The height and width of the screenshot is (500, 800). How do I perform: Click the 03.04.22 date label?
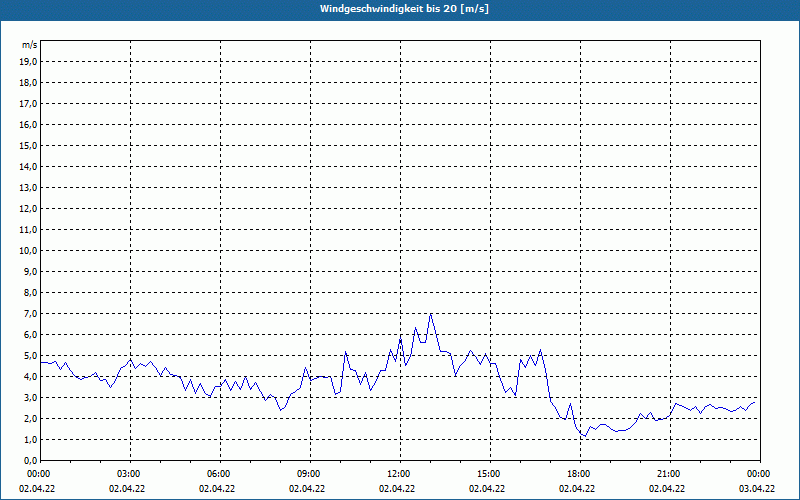[x=757, y=488]
